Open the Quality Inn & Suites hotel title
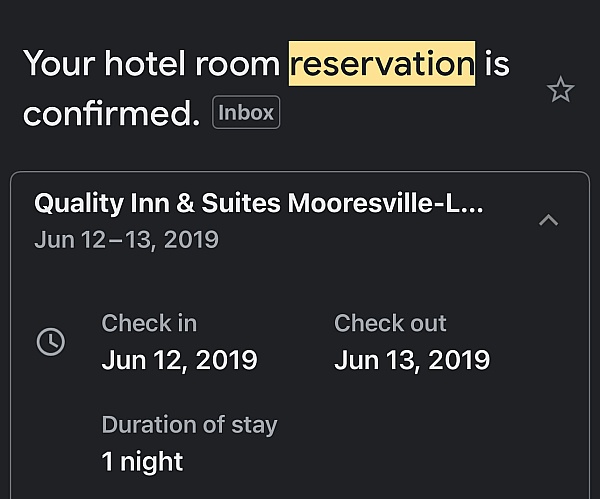 coord(259,203)
